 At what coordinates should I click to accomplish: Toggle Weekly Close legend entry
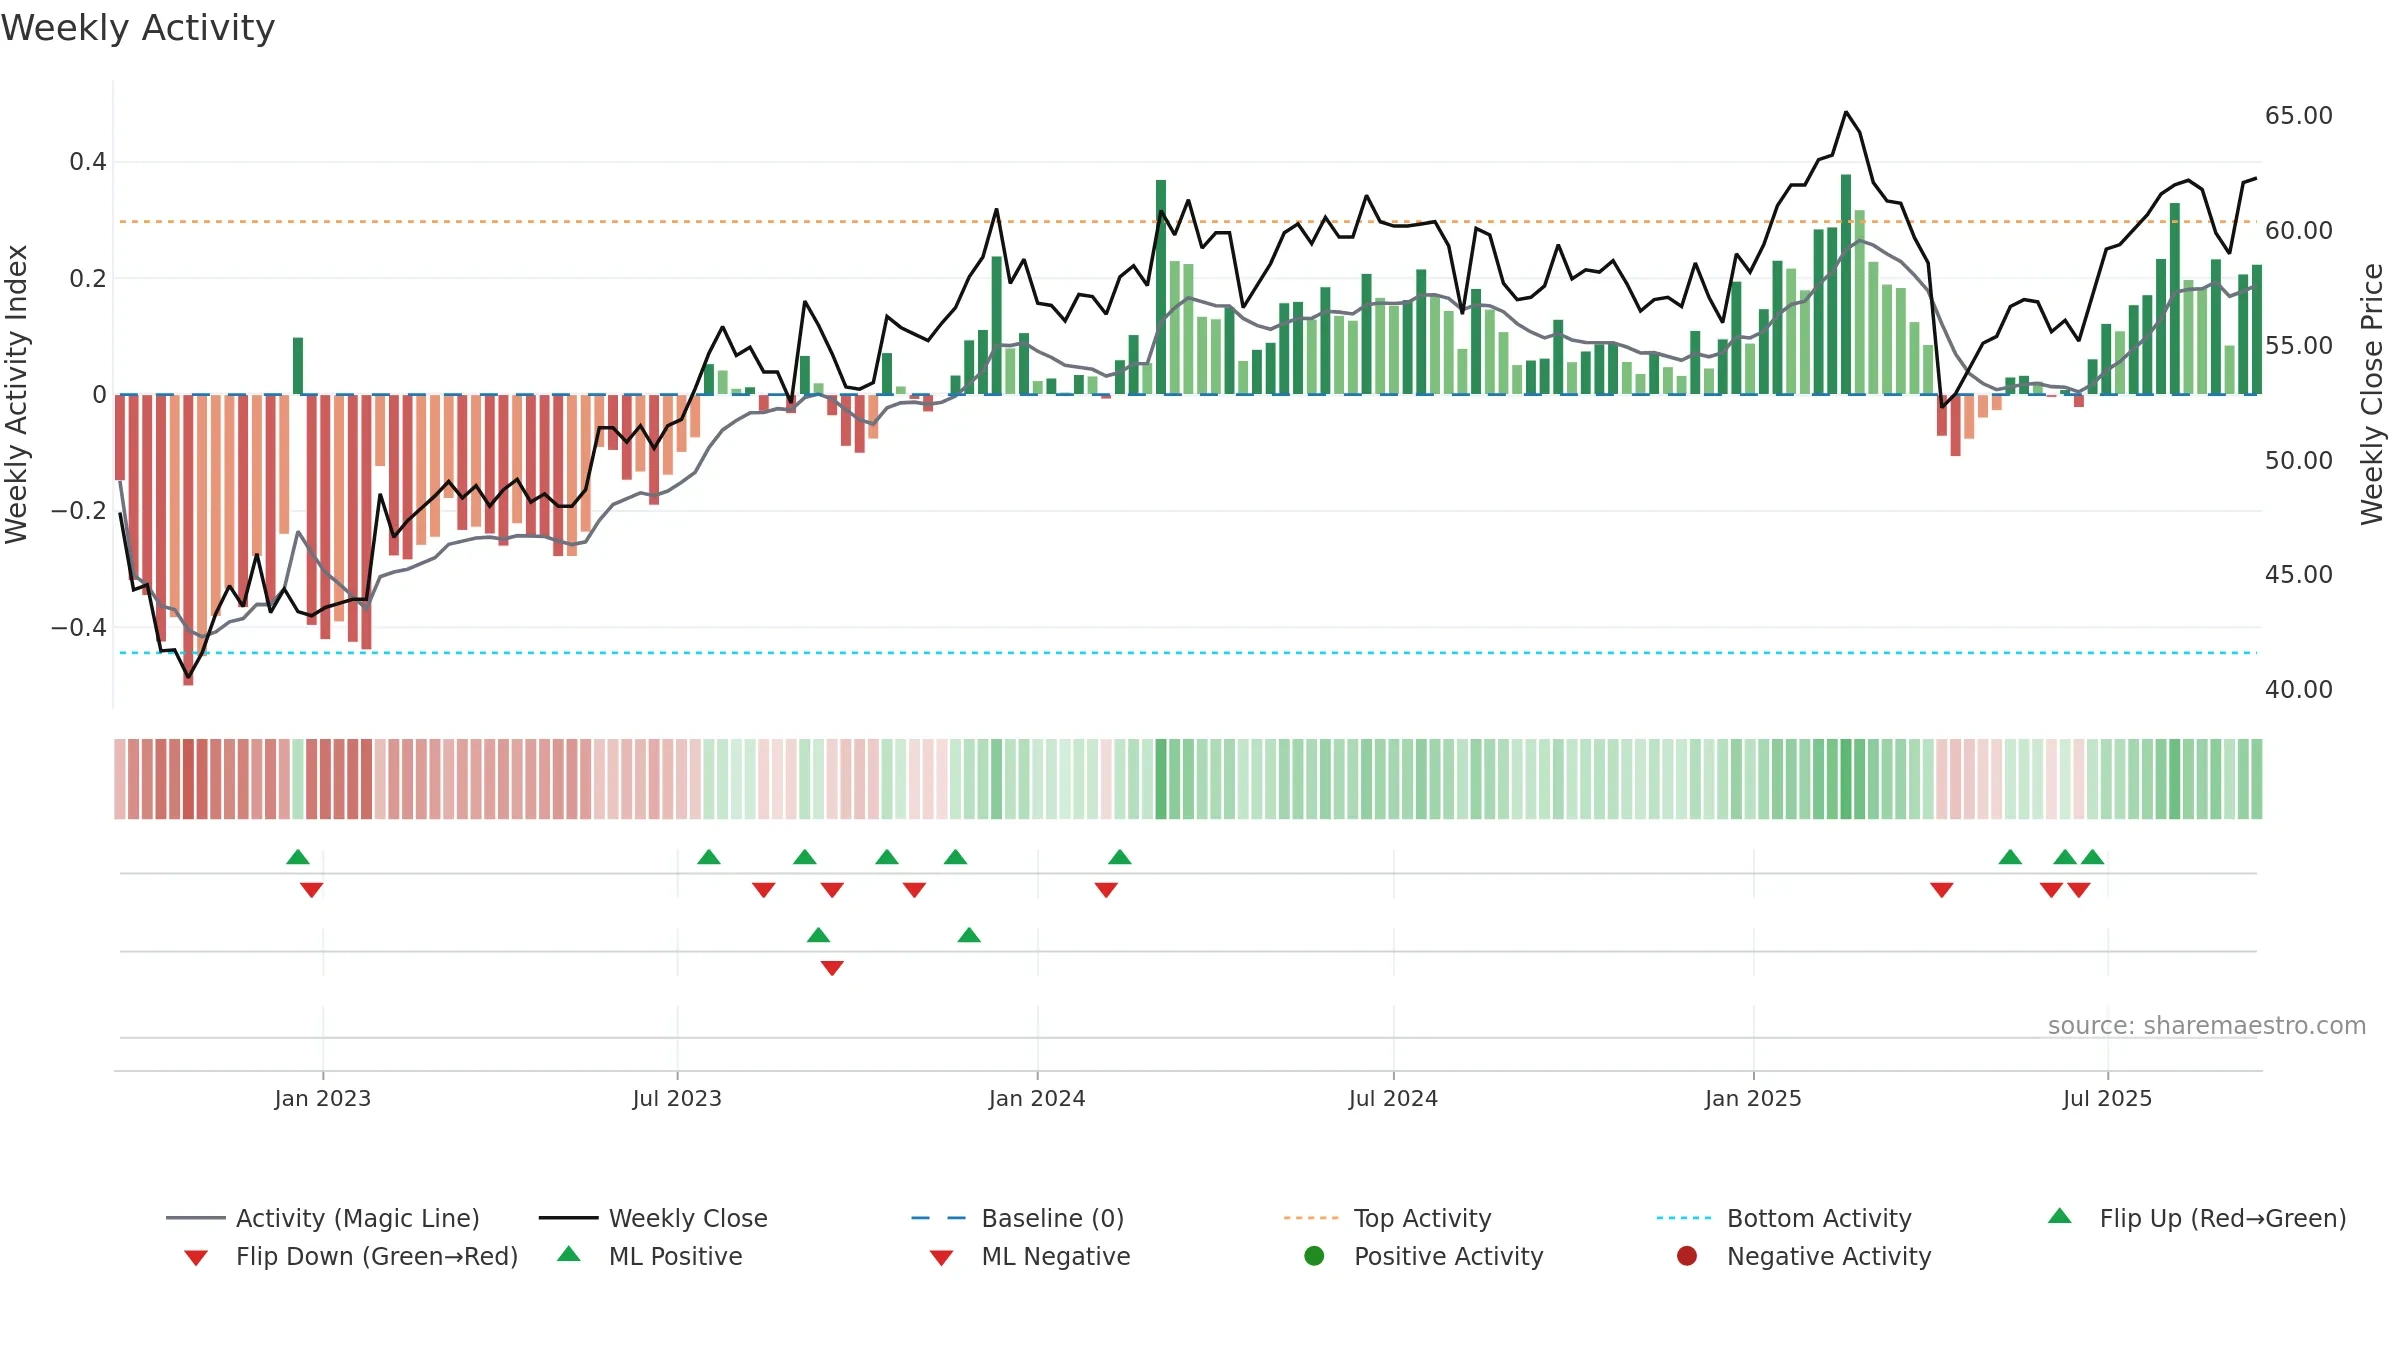(x=653, y=1218)
